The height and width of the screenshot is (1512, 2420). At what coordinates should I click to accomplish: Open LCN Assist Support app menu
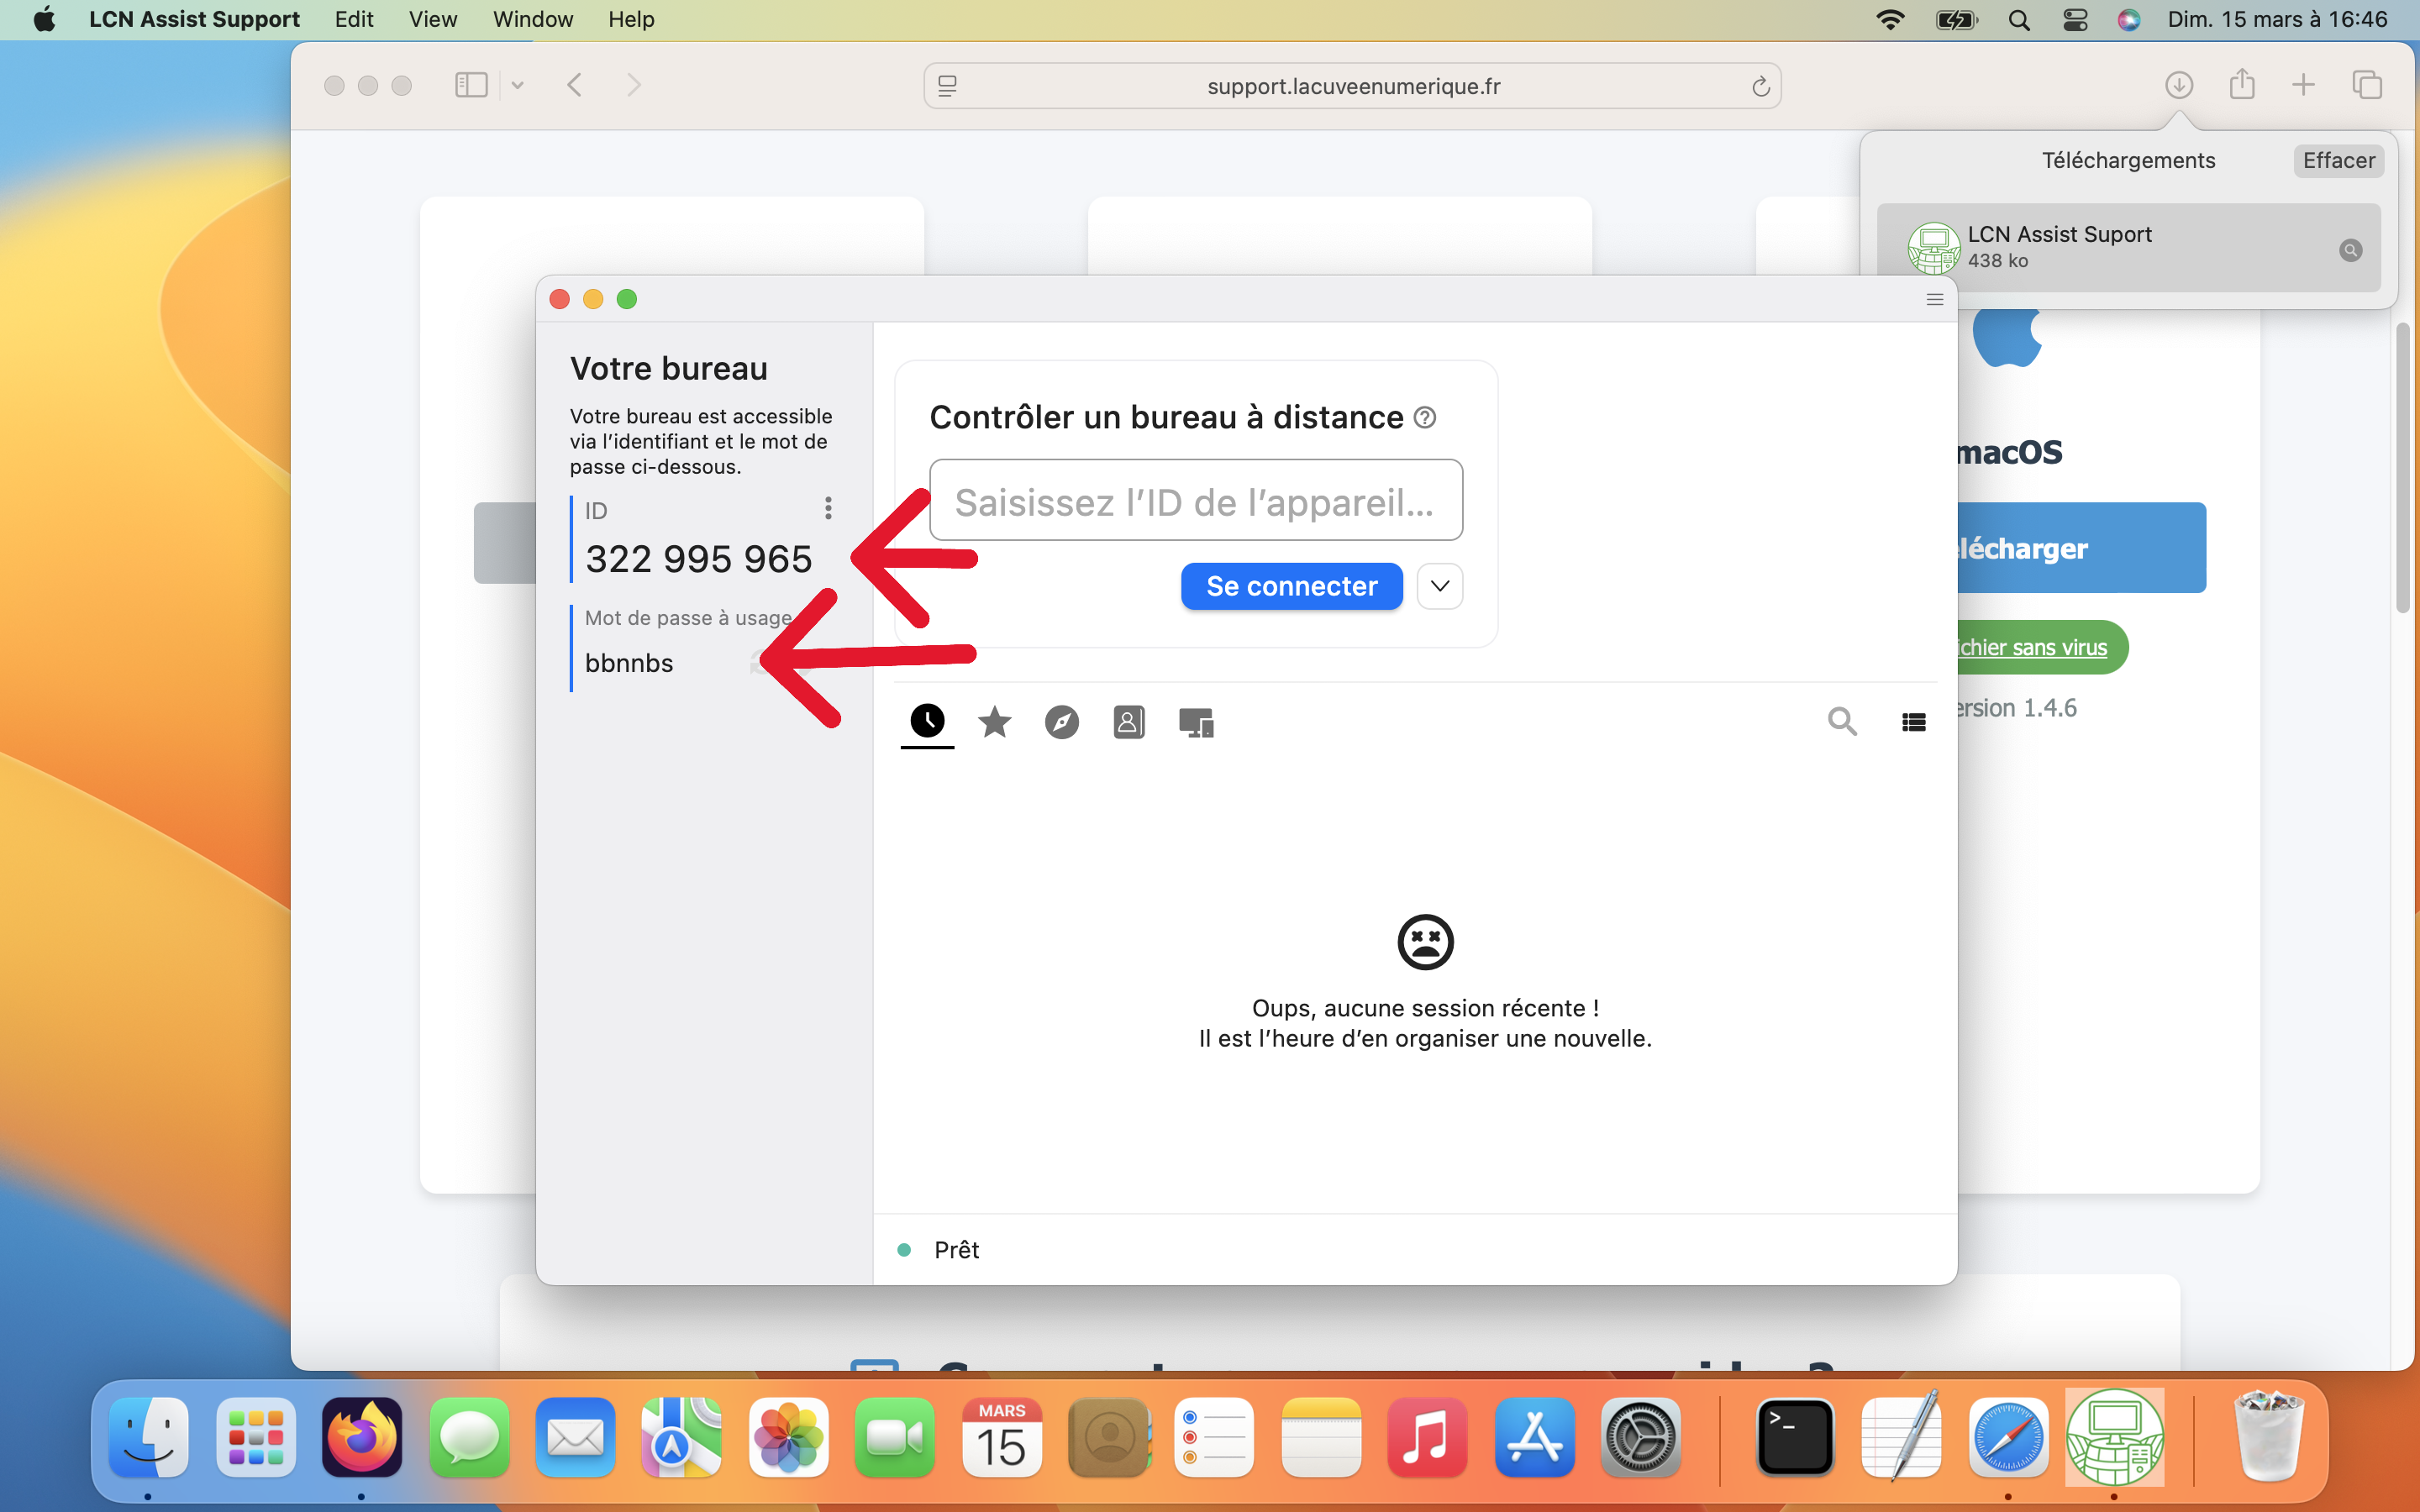coord(194,19)
